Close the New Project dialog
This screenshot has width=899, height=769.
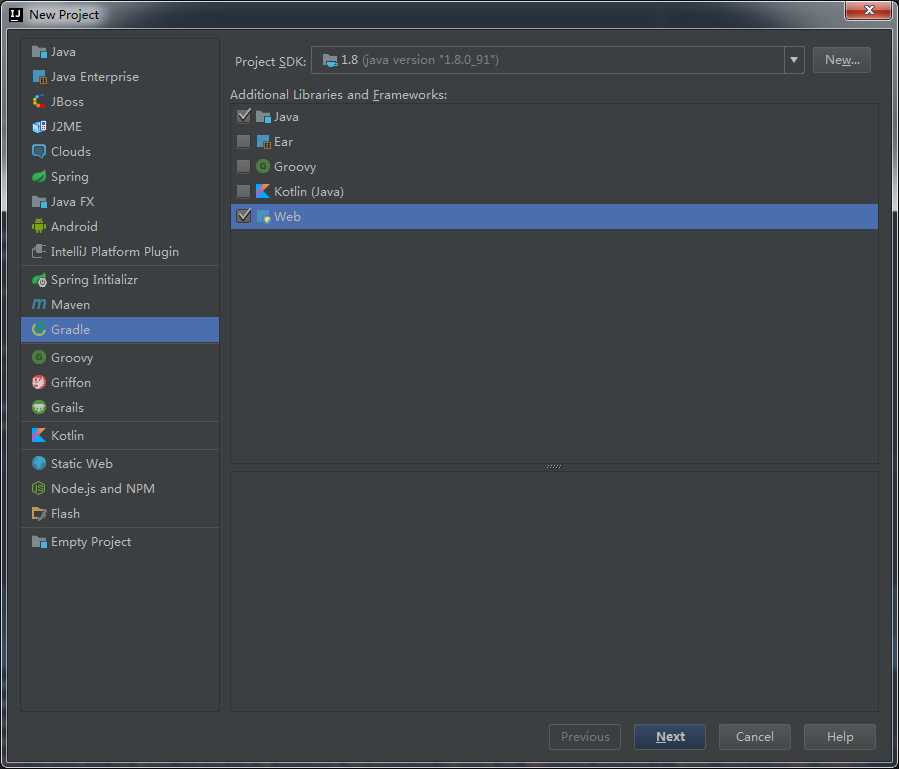pyautogui.click(x=869, y=10)
